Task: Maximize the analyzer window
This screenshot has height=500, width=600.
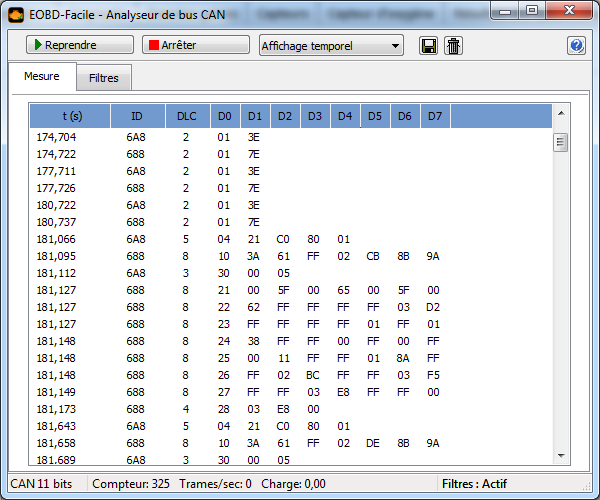Action: coord(532,10)
